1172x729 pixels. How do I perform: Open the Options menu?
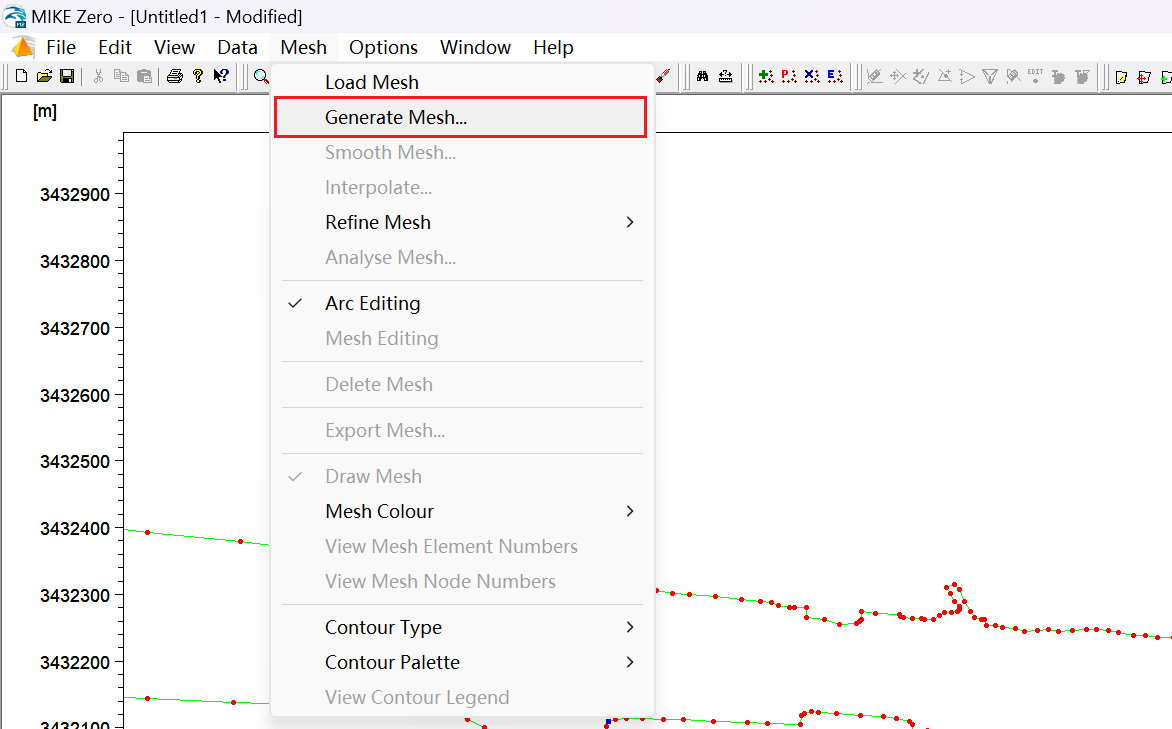383,47
